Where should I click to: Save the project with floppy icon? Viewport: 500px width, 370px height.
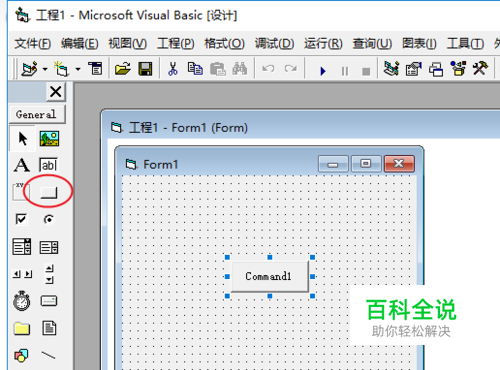[x=145, y=69]
